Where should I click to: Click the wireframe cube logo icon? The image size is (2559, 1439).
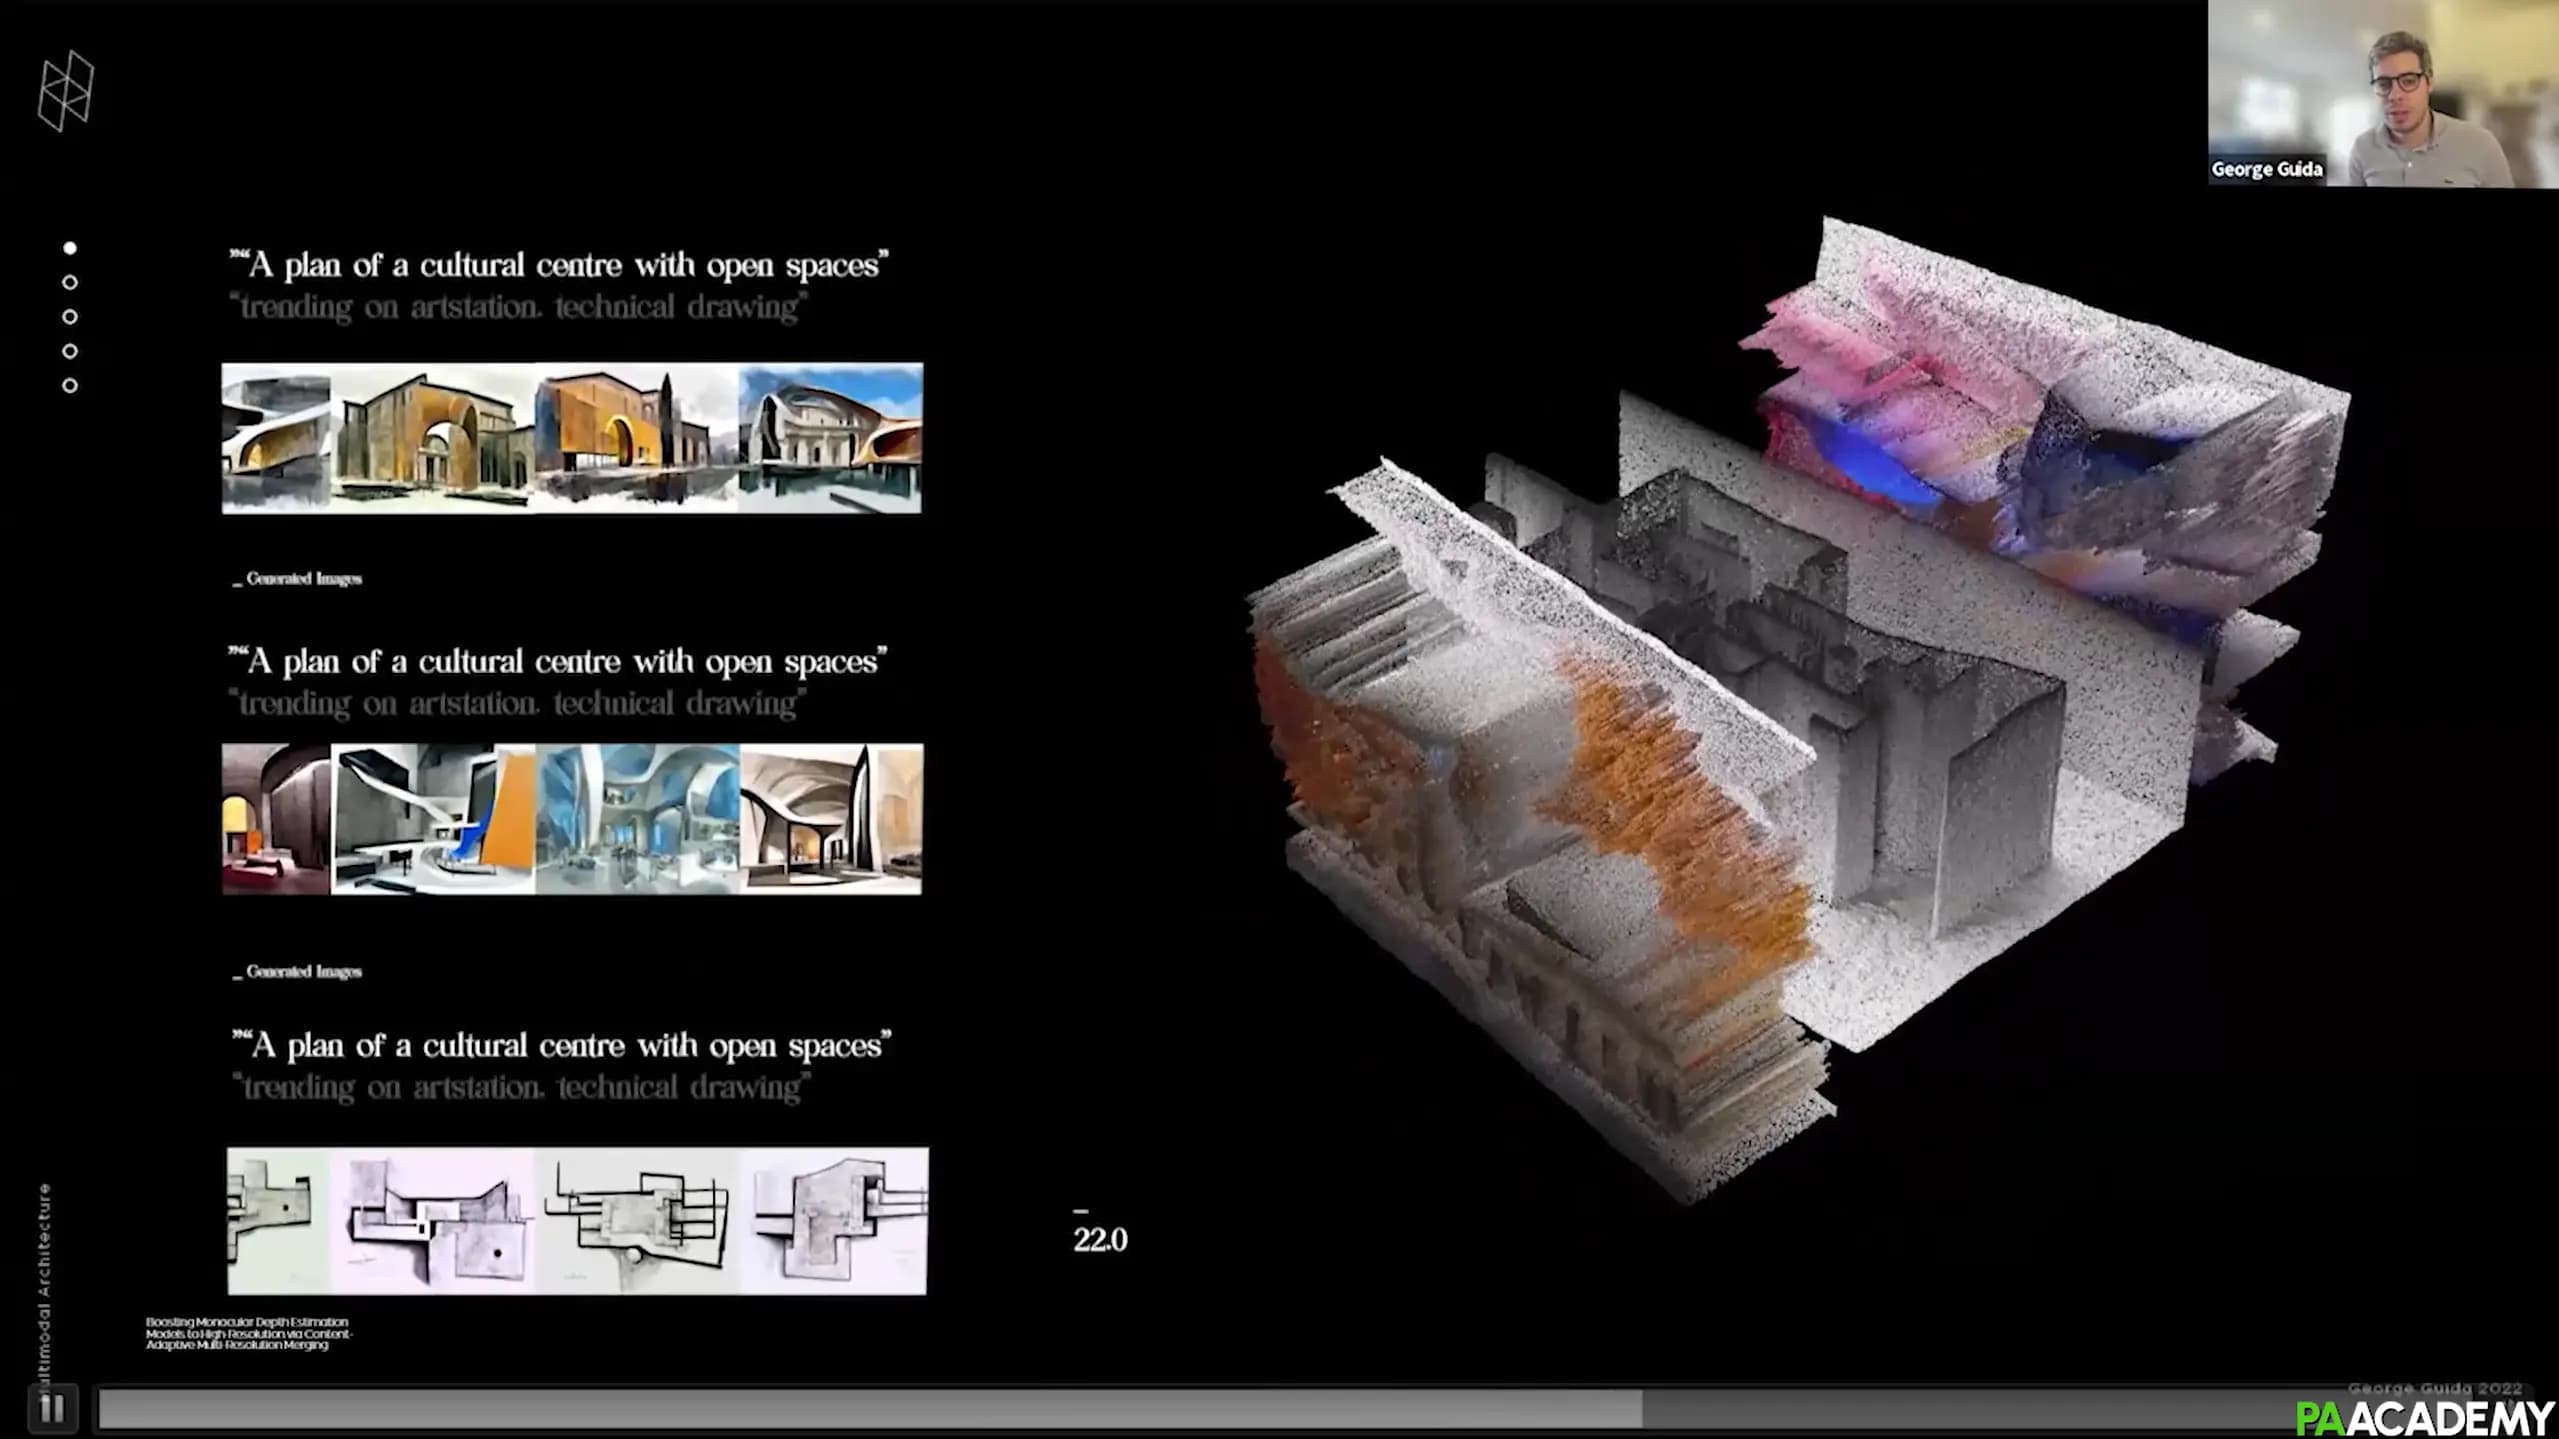pos(66,91)
